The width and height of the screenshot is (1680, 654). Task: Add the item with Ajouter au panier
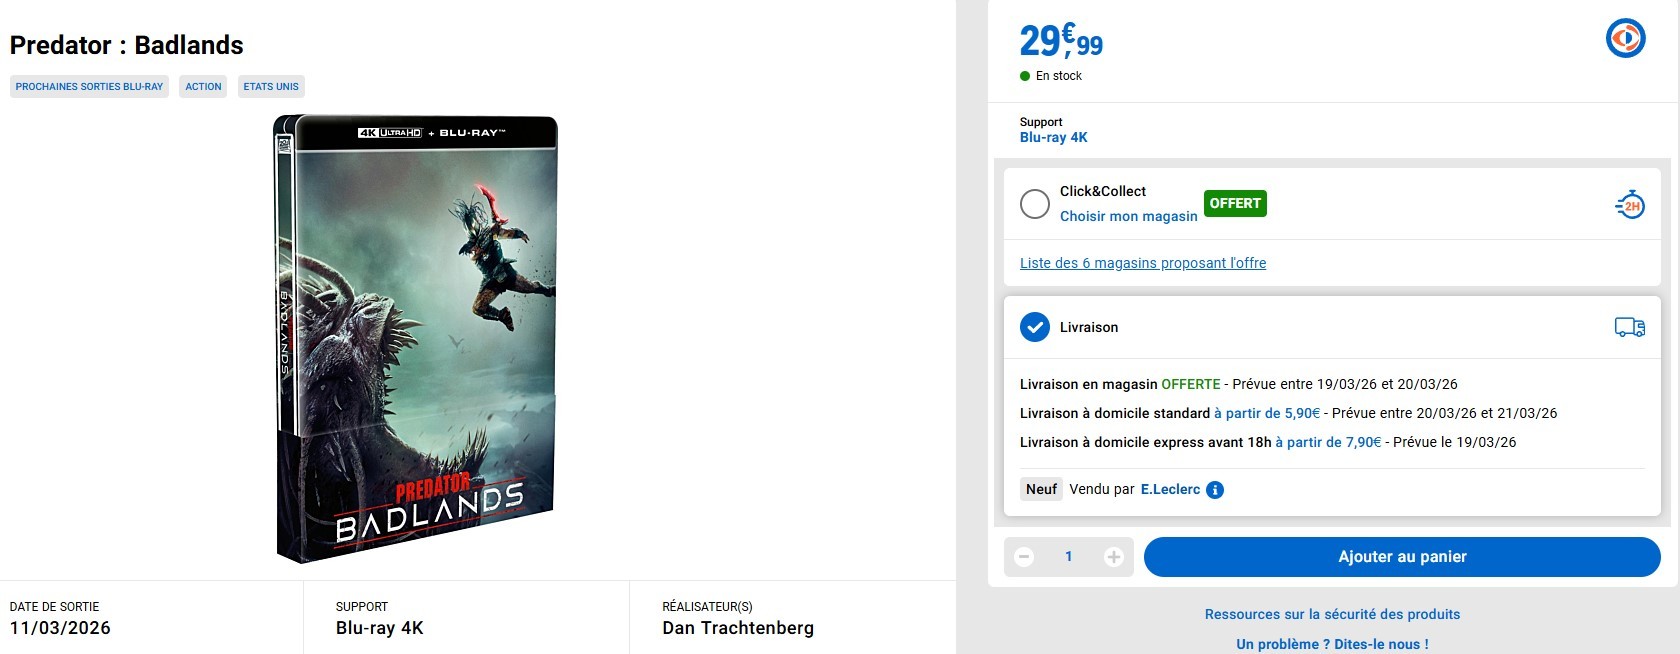(x=1401, y=557)
